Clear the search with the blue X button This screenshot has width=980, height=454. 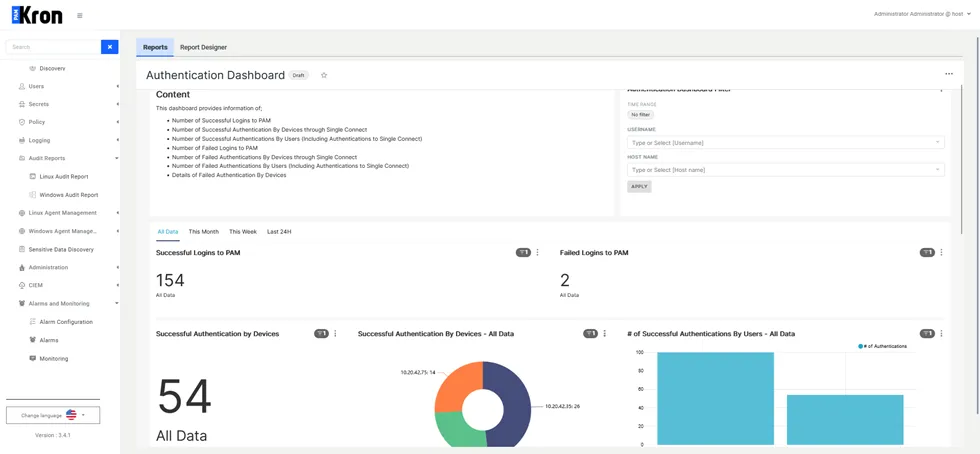109,47
